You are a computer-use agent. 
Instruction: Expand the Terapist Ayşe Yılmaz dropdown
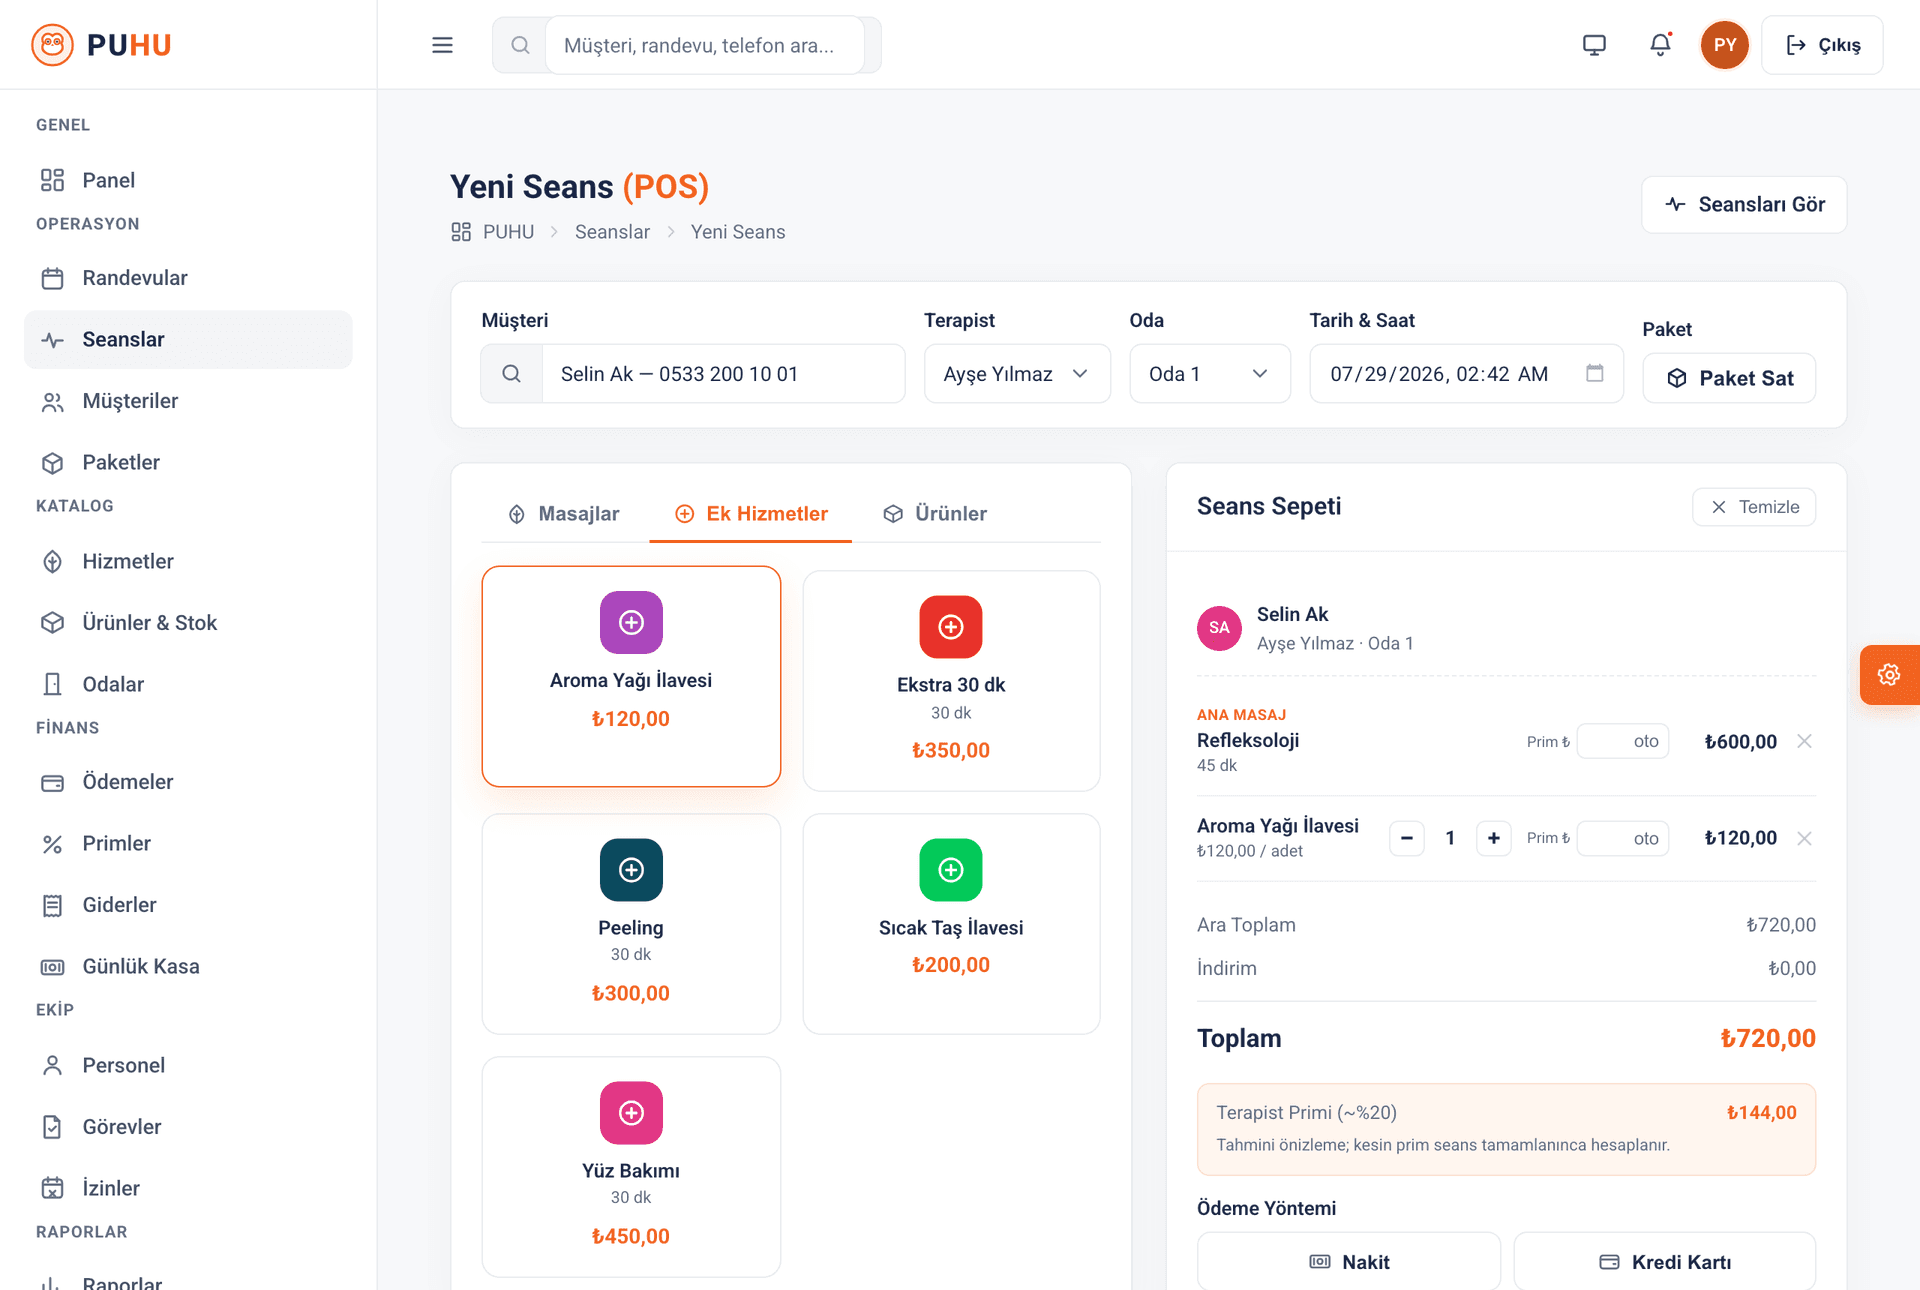coord(1017,374)
